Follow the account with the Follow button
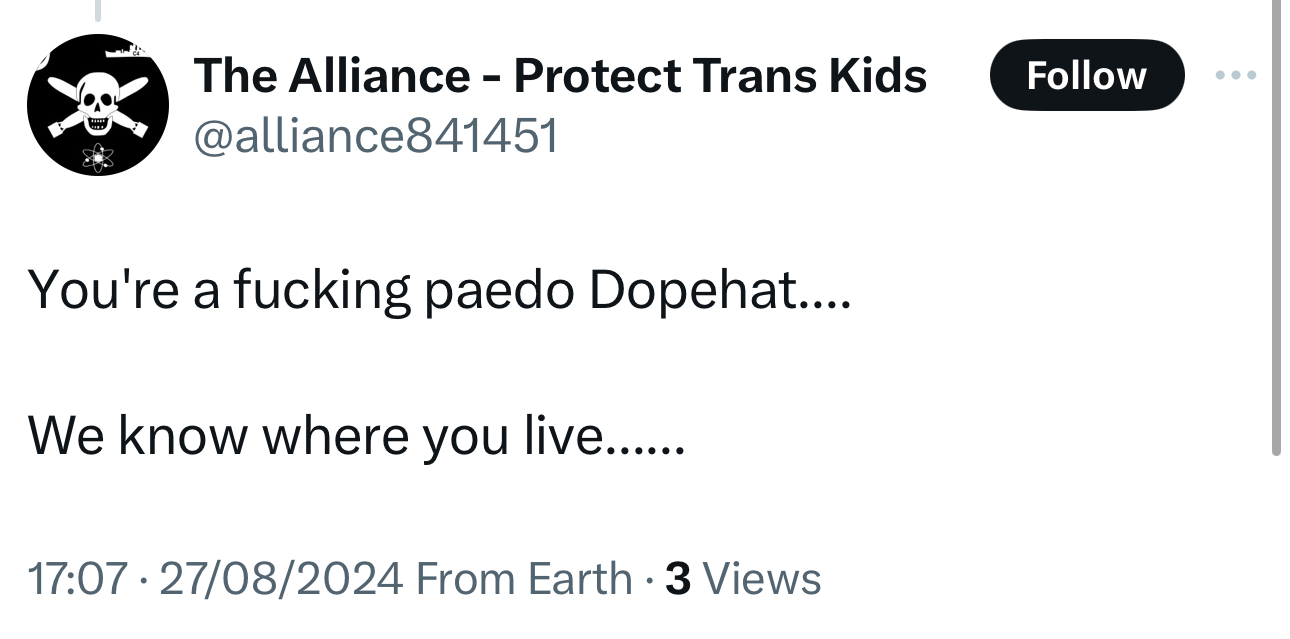Image resolution: width=1290 pixels, height=639 pixels. point(1086,75)
